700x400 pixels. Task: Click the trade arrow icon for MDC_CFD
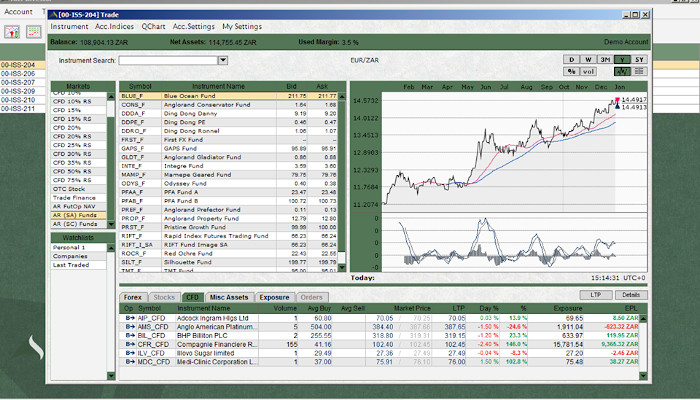point(129,361)
